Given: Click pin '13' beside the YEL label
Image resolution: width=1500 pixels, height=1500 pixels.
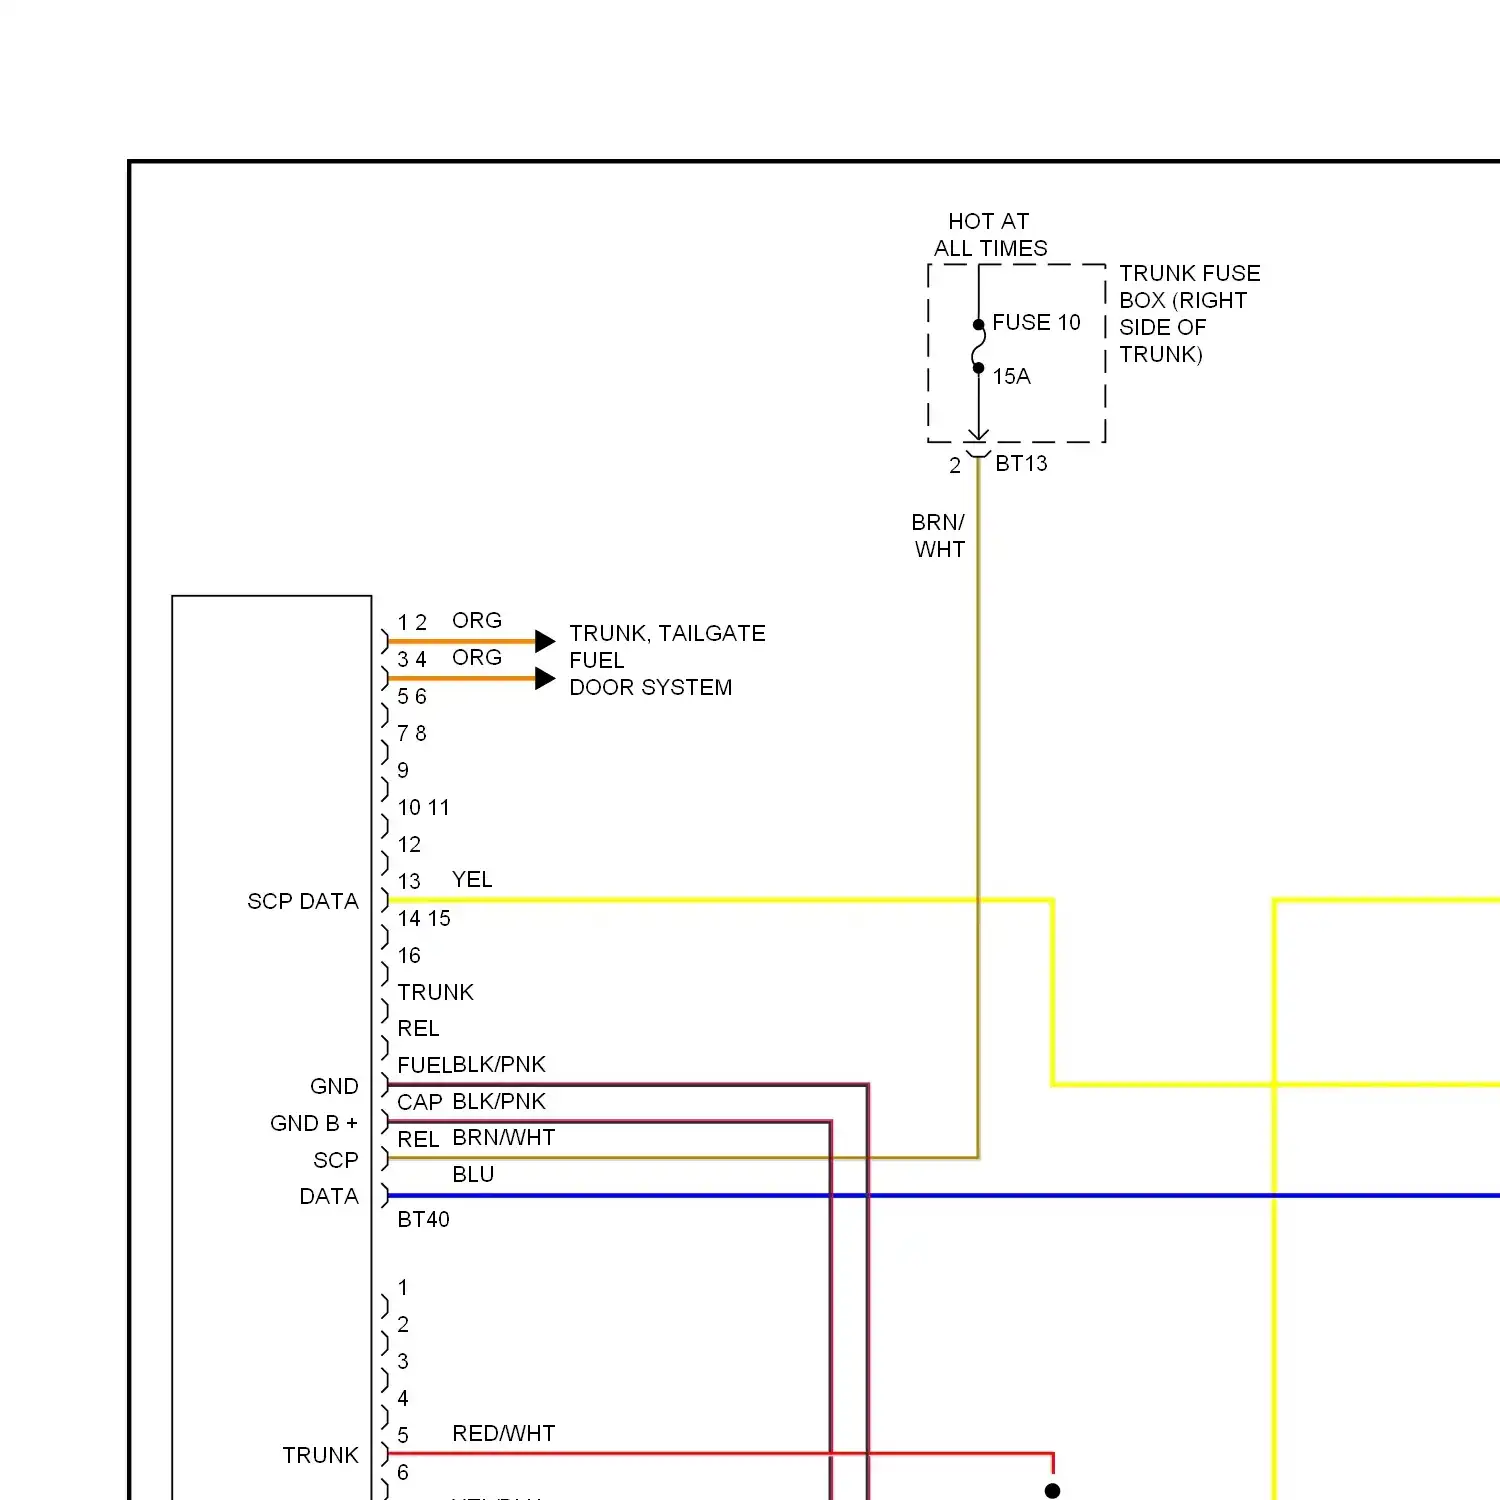Looking at the screenshot, I should tap(409, 881).
